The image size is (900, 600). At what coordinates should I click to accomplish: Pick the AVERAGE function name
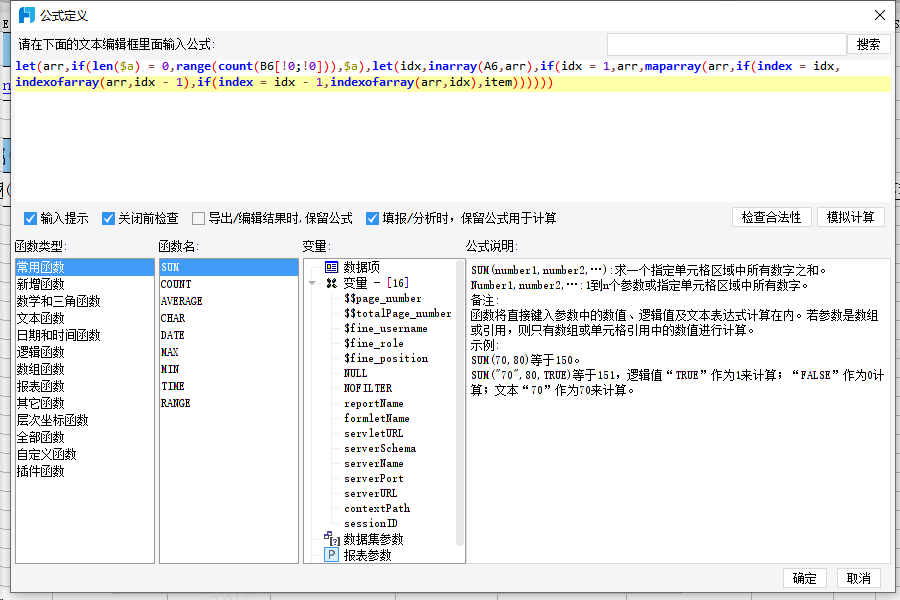[181, 301]
